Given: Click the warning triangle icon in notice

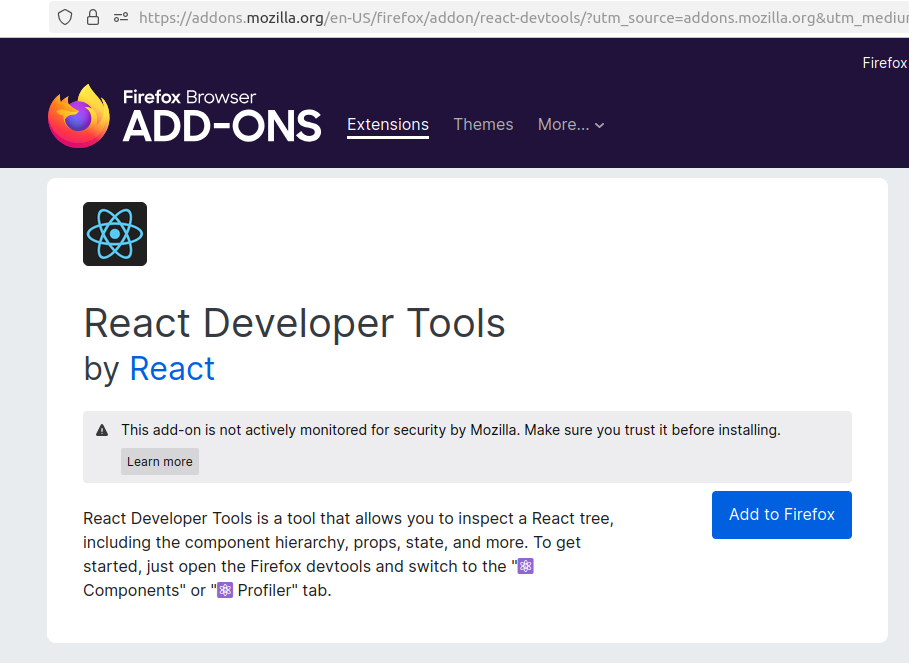Looking at the screenshot, I should click(x=102, y=430).
